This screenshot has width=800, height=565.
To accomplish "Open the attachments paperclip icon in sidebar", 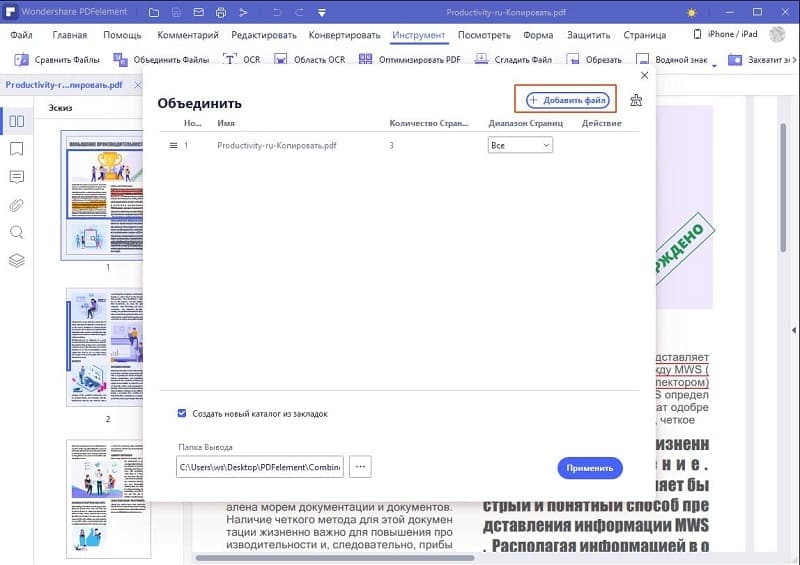I will tap(16, 205).
